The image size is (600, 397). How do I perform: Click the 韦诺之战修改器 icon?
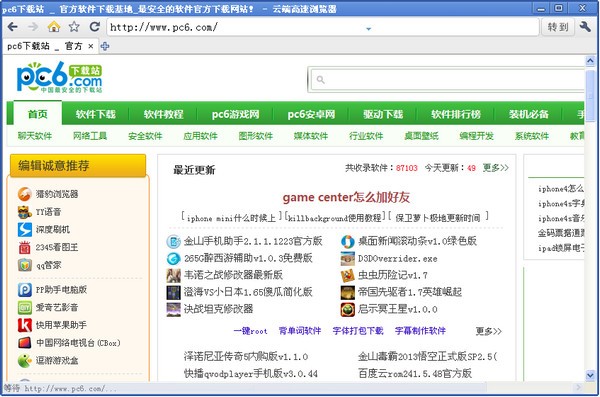pyautogui.click(x=173, y=275)
